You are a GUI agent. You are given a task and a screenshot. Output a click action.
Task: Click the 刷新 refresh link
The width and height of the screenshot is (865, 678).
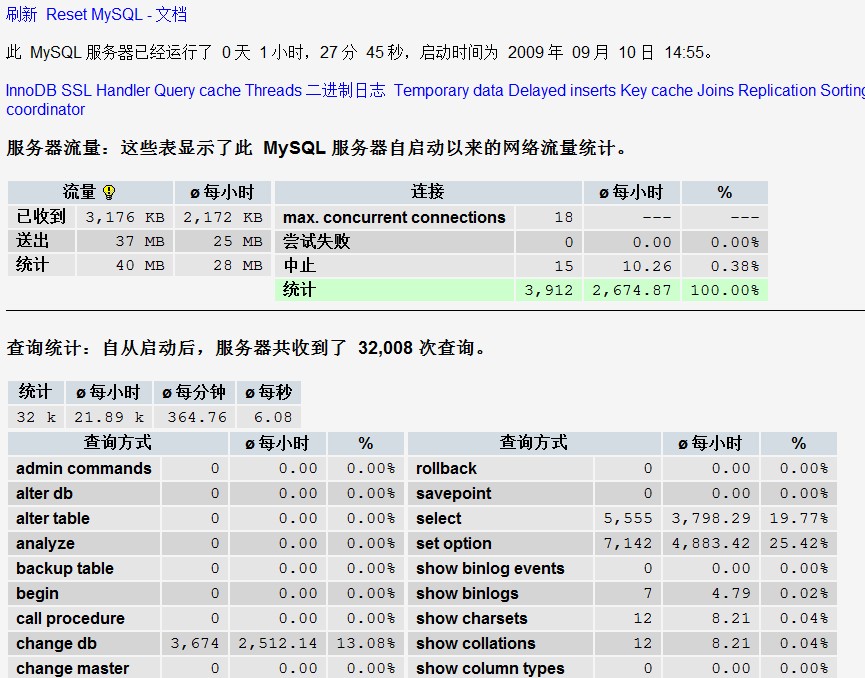(x=21, y=14)
